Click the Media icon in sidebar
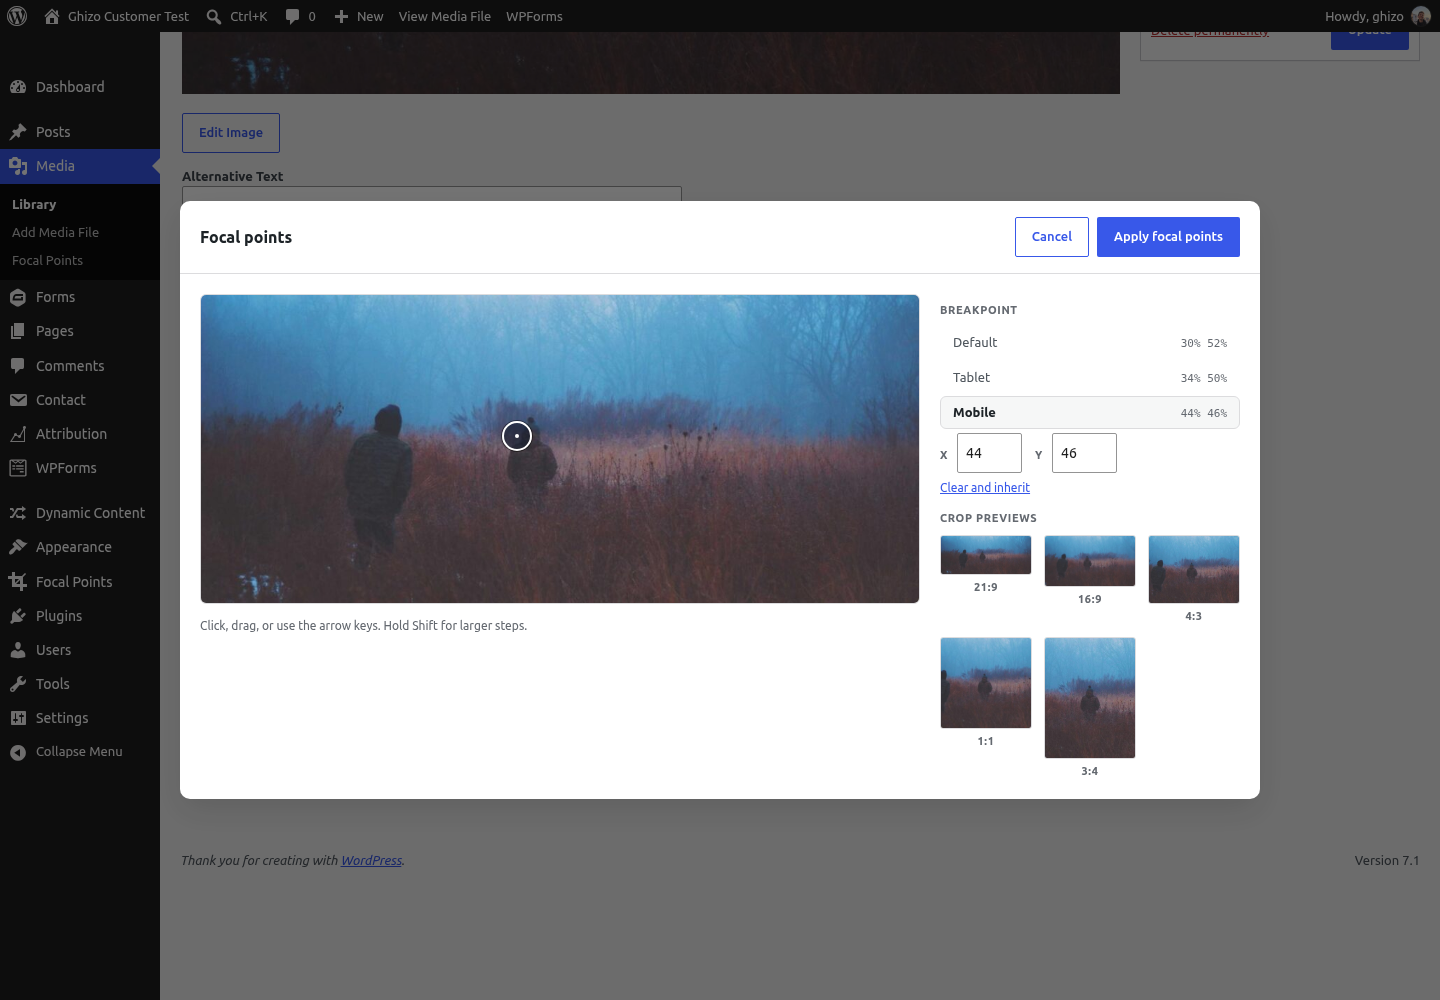The image size is (1440, 1000). [18, 166]
